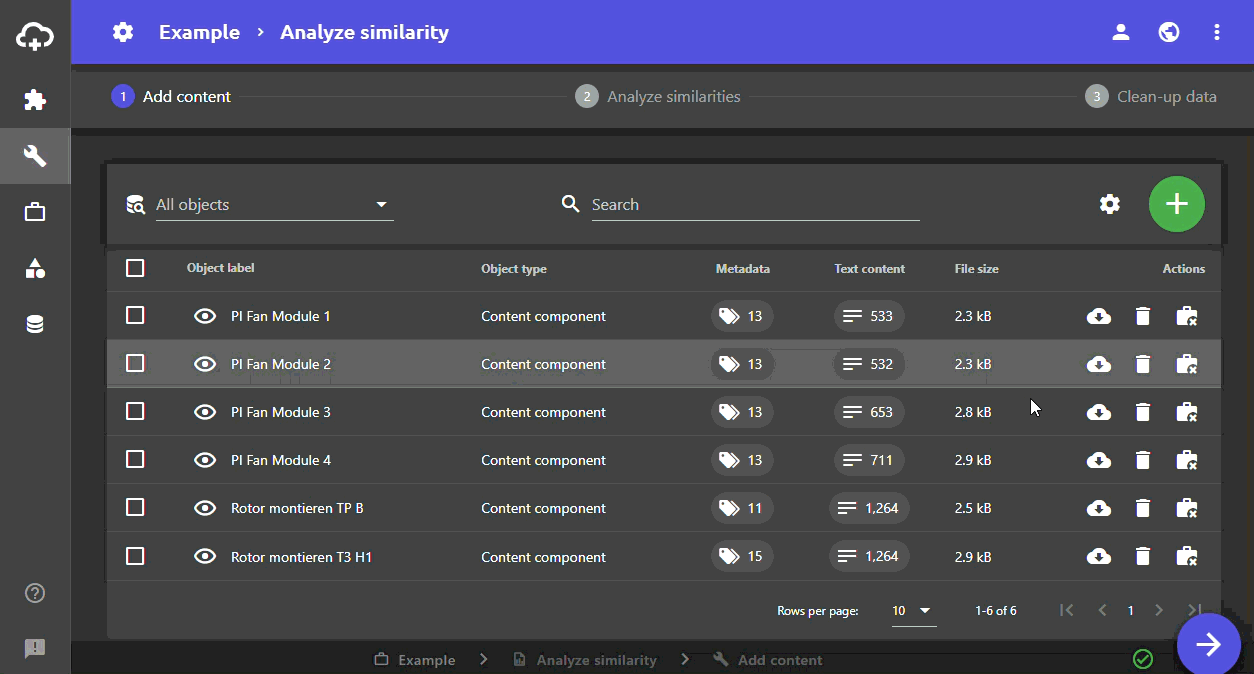Screen dimensions: 1254x674
Task: Open the three-dot more menu
Action: click(x=1217, y=32)
